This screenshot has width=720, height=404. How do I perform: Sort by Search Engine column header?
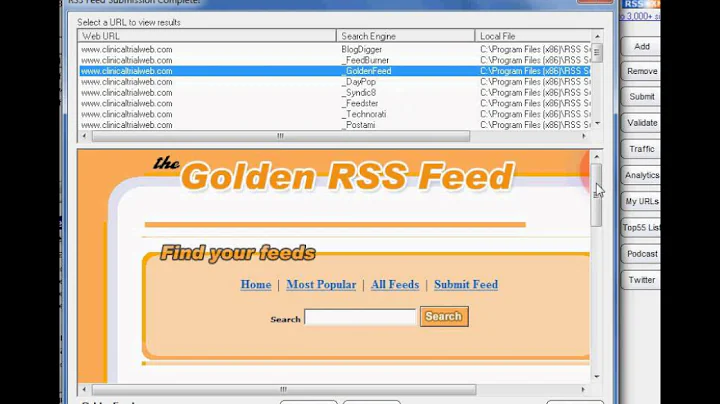point(405,36)
